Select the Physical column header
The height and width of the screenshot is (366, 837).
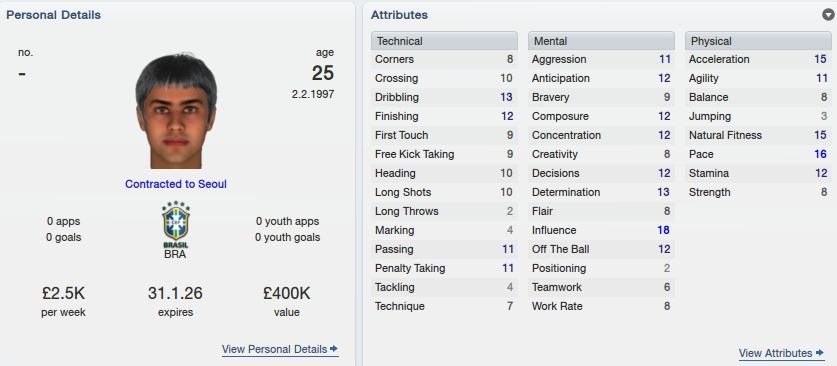758,41
